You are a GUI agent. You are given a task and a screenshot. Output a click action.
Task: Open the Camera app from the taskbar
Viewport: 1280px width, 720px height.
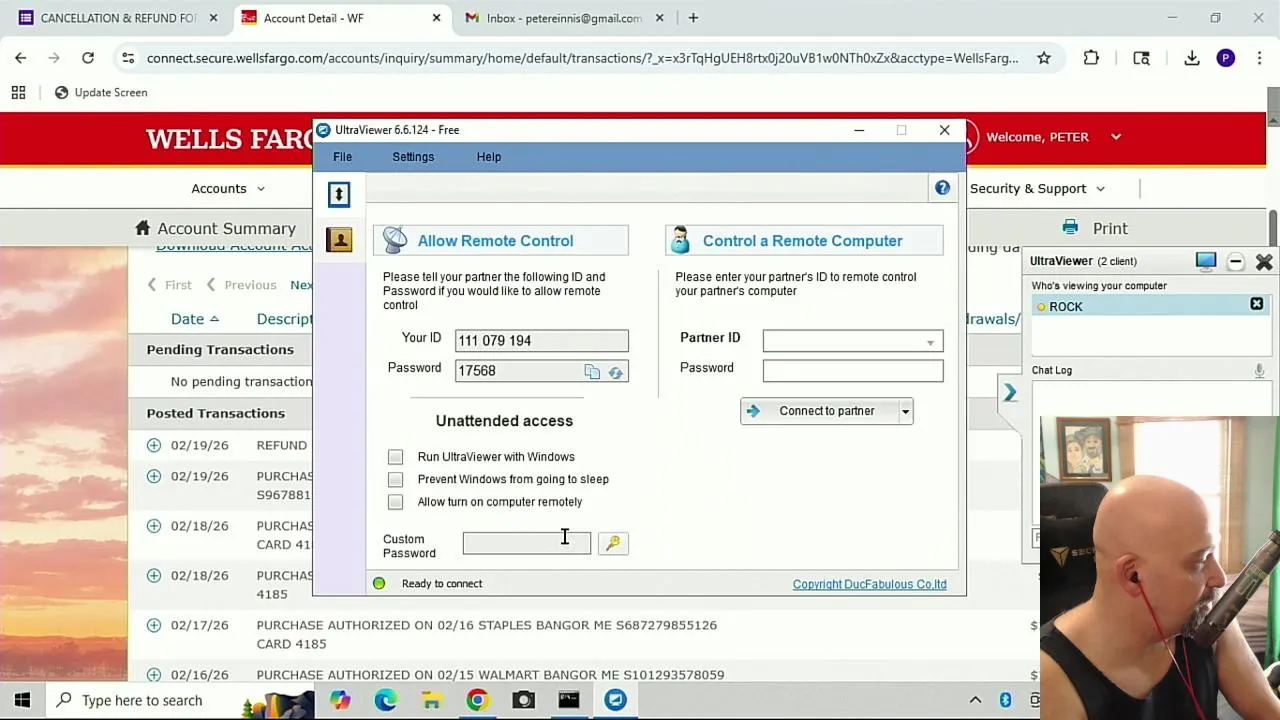[x=523, y=700]
